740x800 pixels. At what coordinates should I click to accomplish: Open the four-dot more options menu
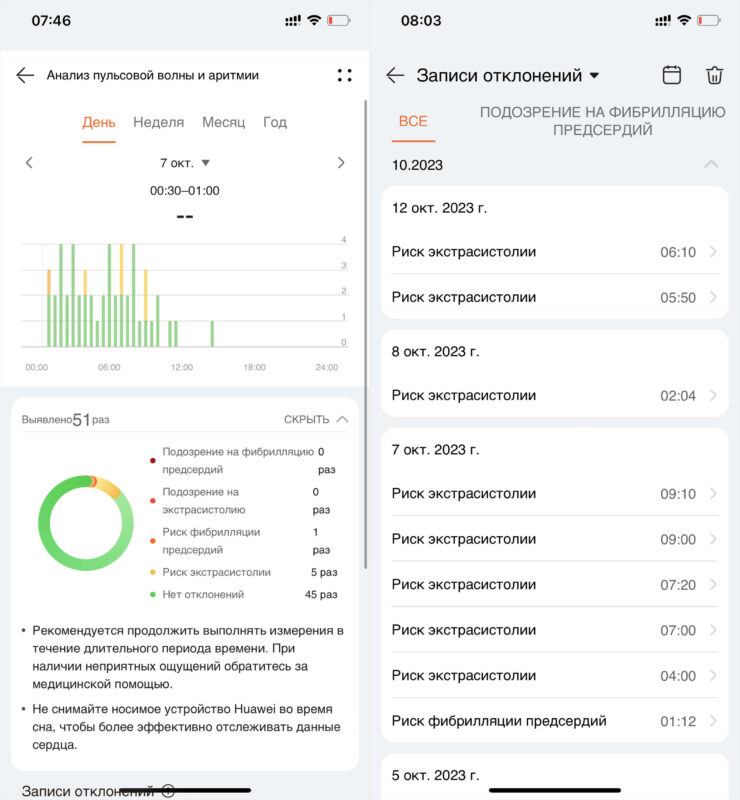(x=344, y=75)
